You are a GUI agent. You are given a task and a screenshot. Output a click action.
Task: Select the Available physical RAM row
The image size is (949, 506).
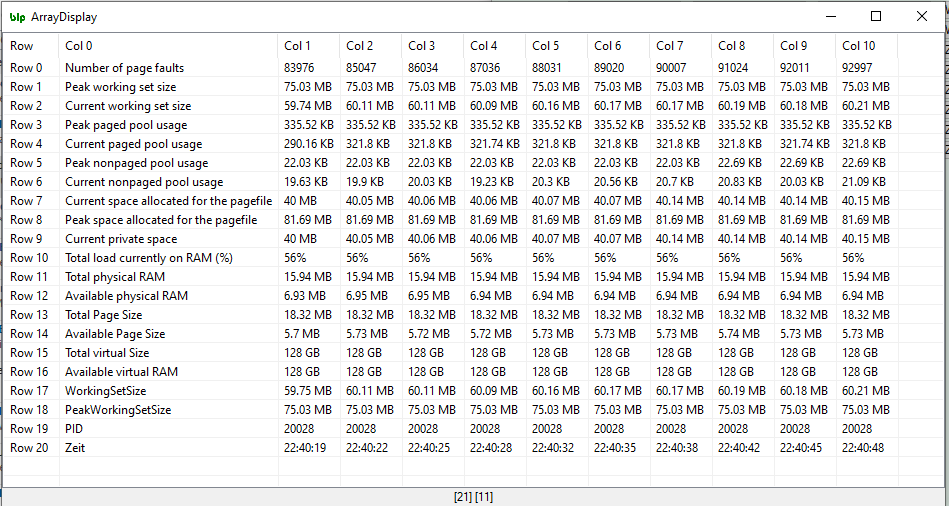coord(126,296)
